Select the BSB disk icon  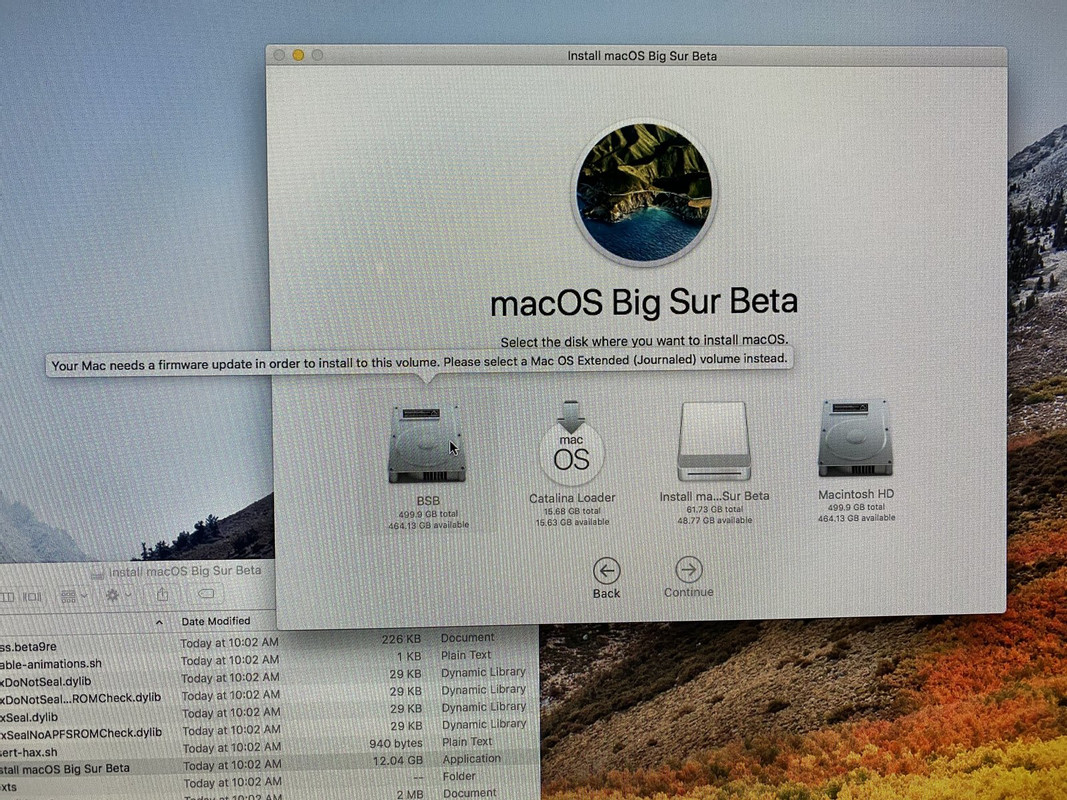coord(427,444)
